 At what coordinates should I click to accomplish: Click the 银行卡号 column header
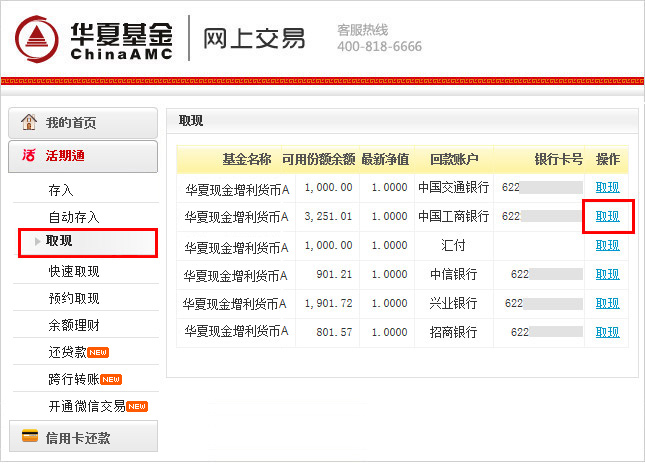point(559,159)
